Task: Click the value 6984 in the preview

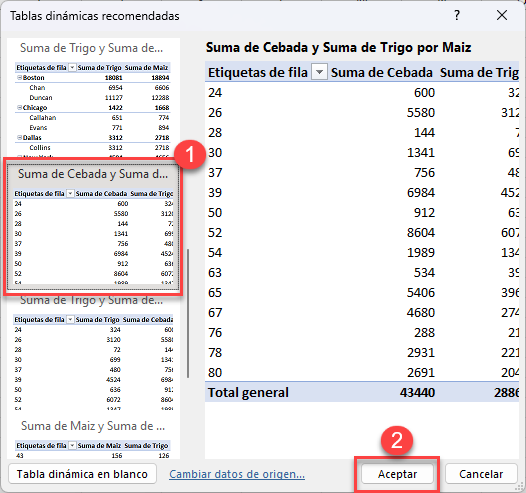Action: (x=421, y=193)
